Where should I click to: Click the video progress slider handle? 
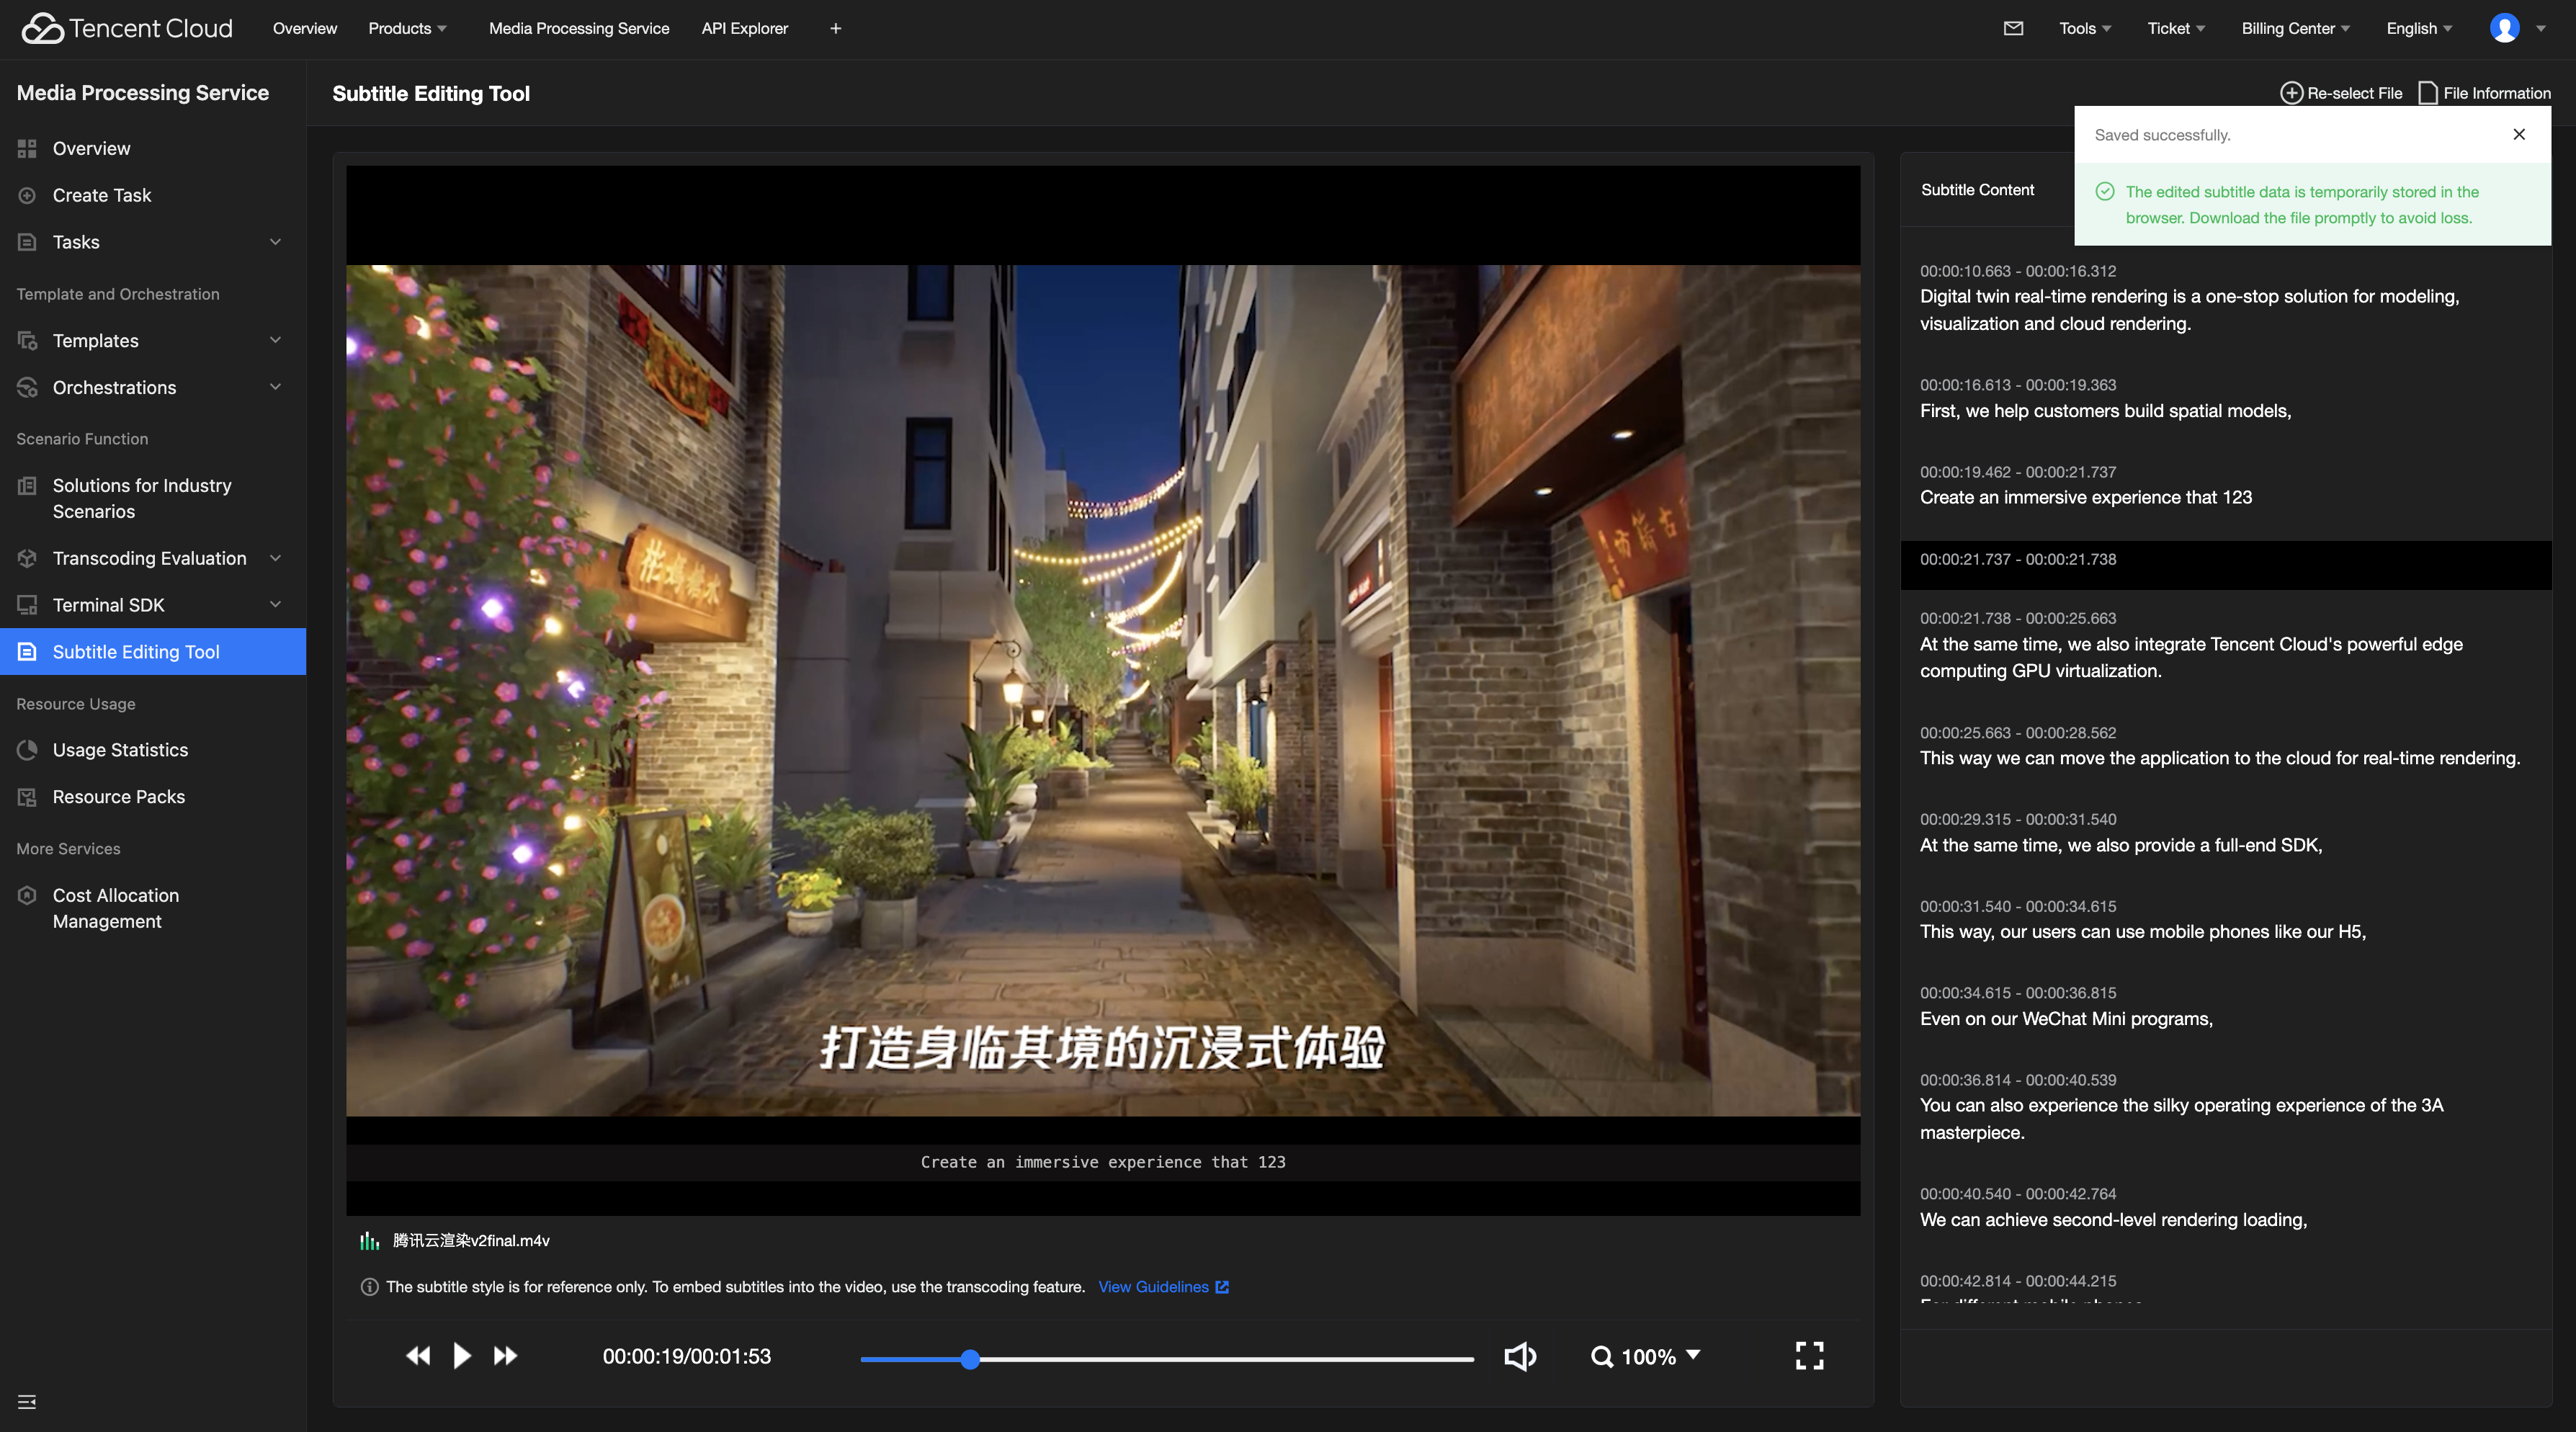(x=969, y=1359)
